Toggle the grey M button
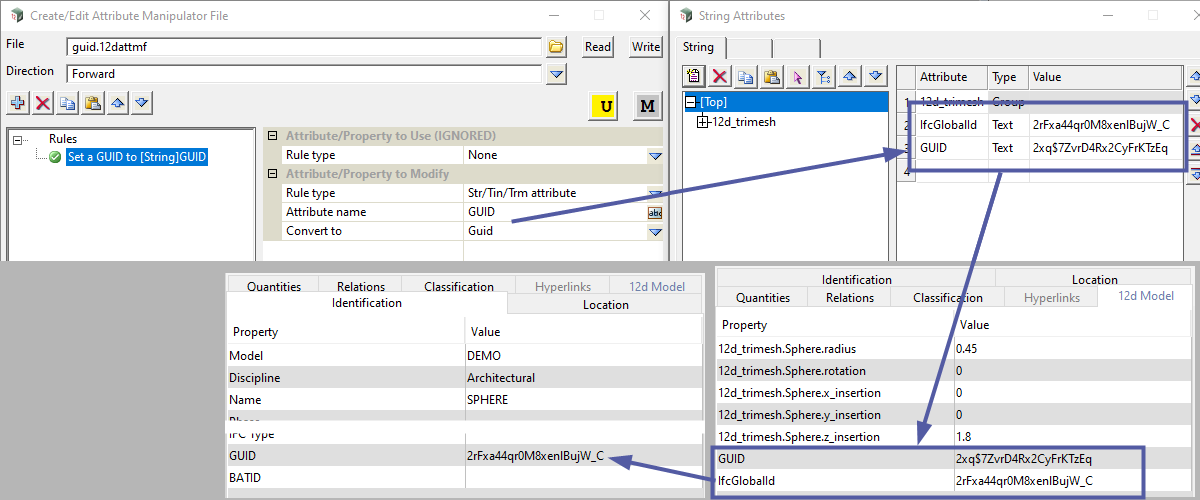This screenshot has width=1200, height=500. pos(647,106)
